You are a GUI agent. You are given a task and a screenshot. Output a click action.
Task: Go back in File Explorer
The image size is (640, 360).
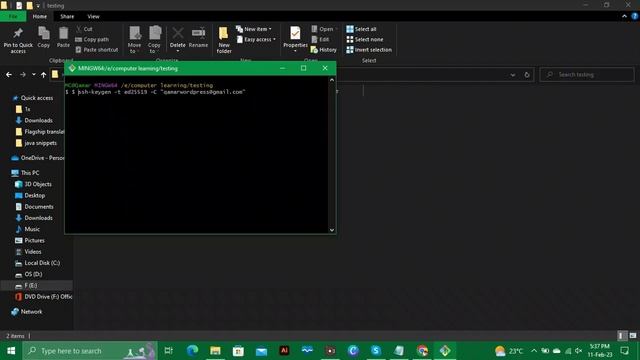click(x=9, y=75)
